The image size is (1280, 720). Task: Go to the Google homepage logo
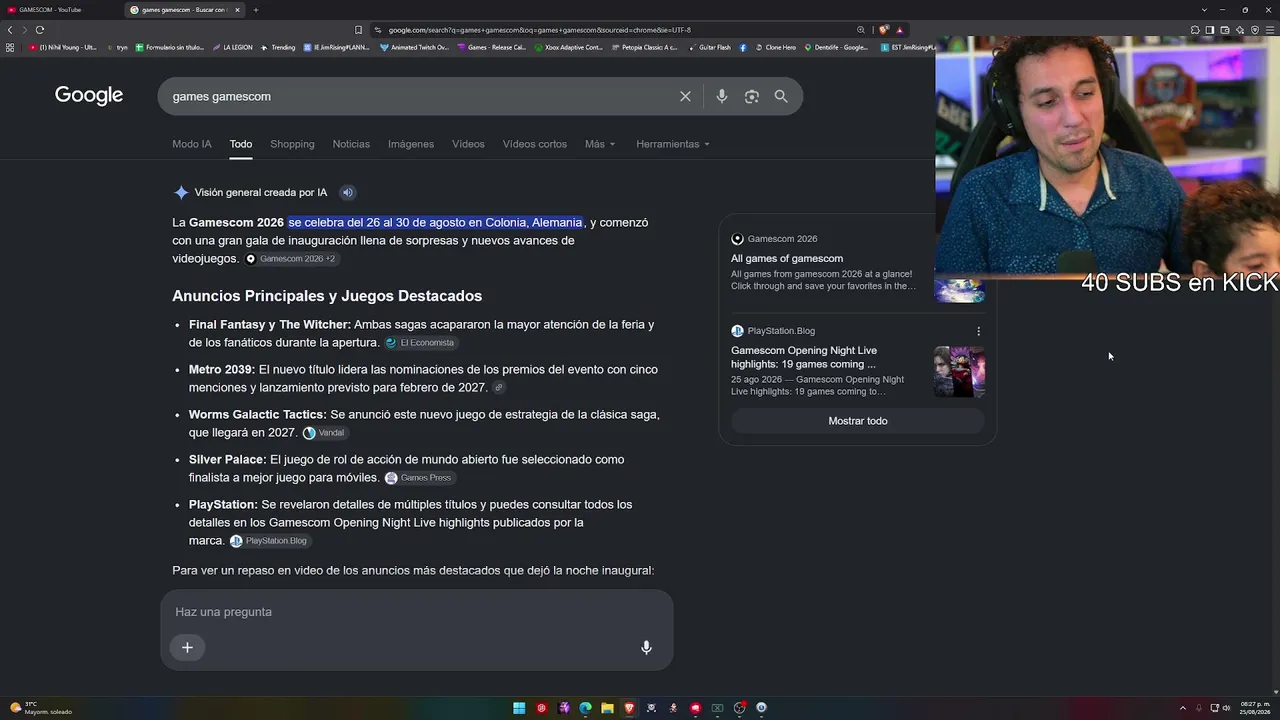pyautogui.click(x=89, y=95)
